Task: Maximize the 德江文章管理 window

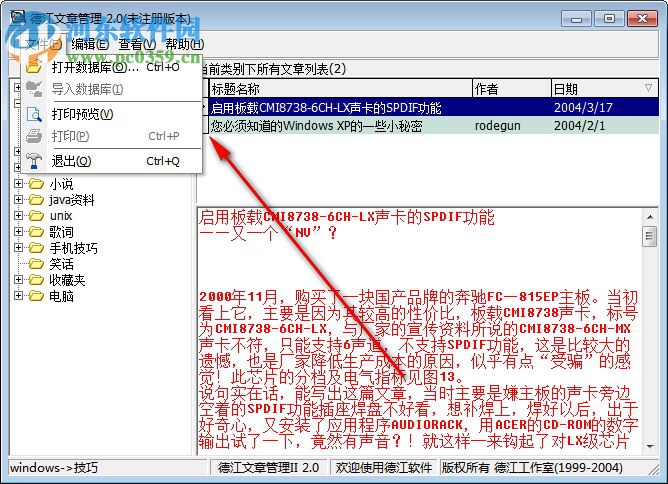Action: coord(609,19)
